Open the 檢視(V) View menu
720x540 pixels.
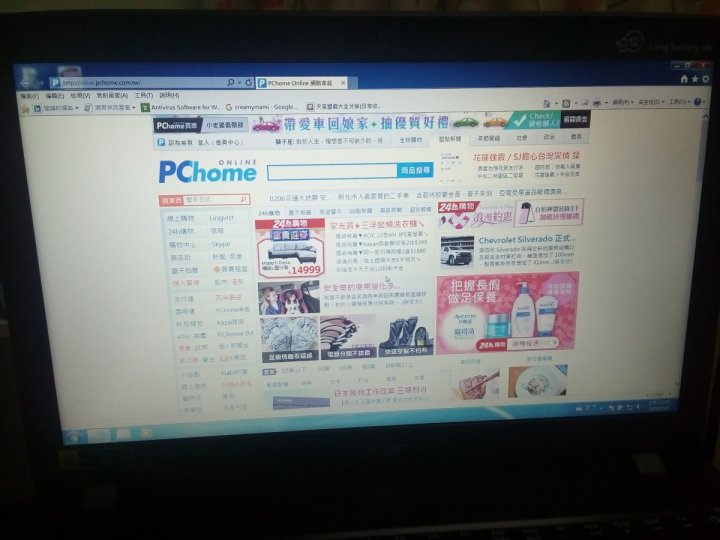pyautogui.click(x=80, y=96)
